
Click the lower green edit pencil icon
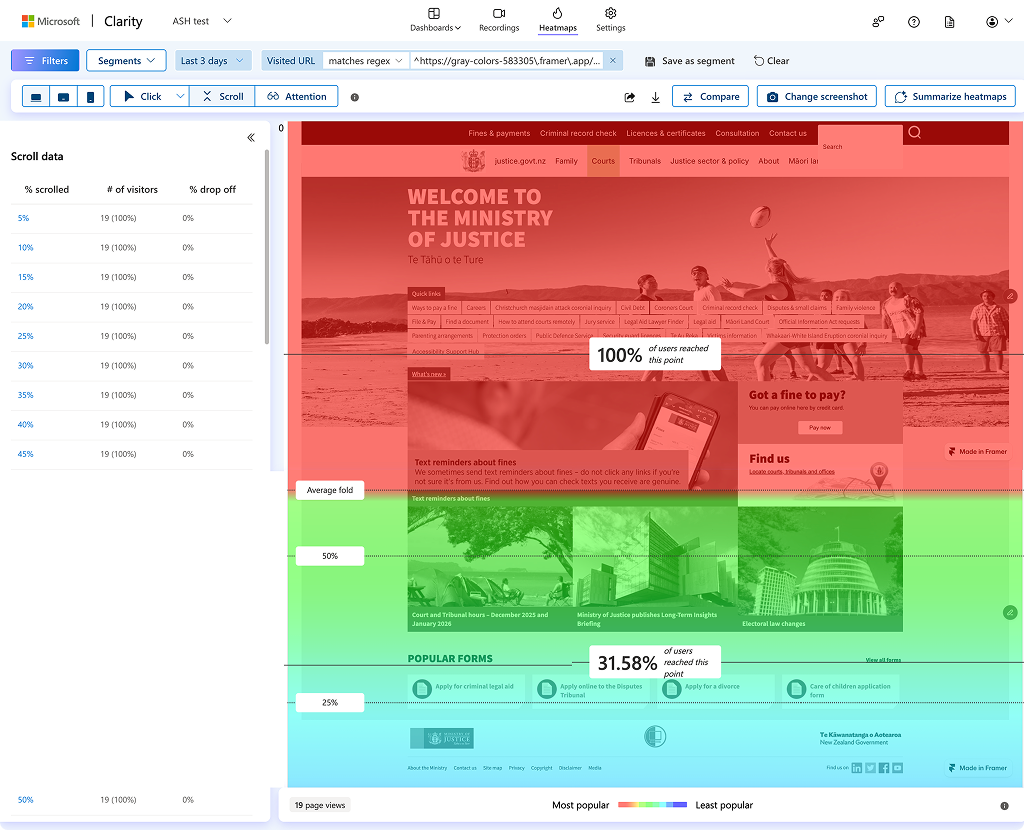pos(1010,613)
